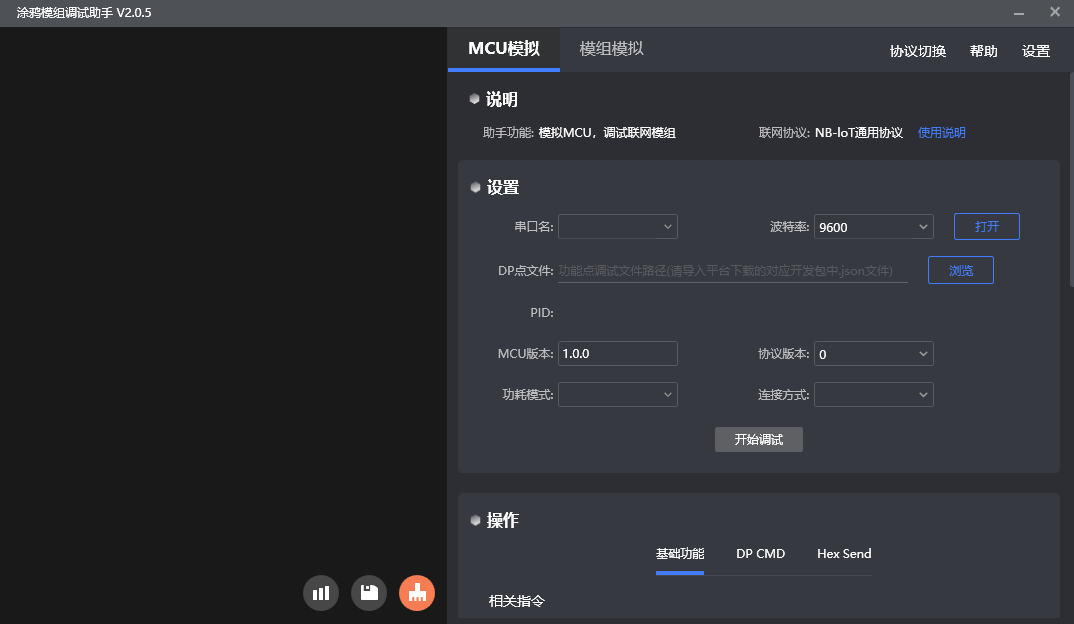Screen dimensions: 1074x624
Task: Select the MCU模拟 tab
Action: click(504, 47)
